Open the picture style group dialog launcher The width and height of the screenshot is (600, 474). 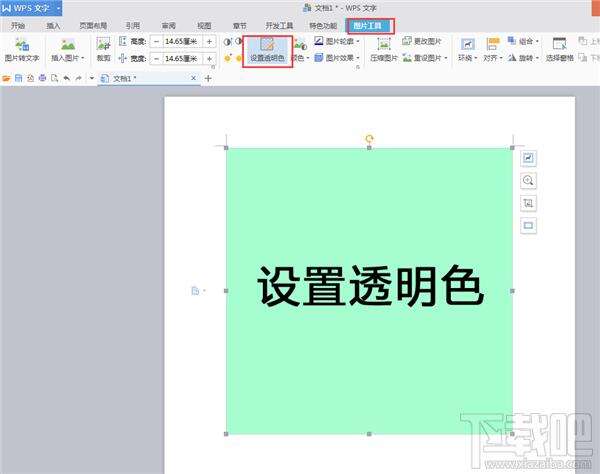358,67
